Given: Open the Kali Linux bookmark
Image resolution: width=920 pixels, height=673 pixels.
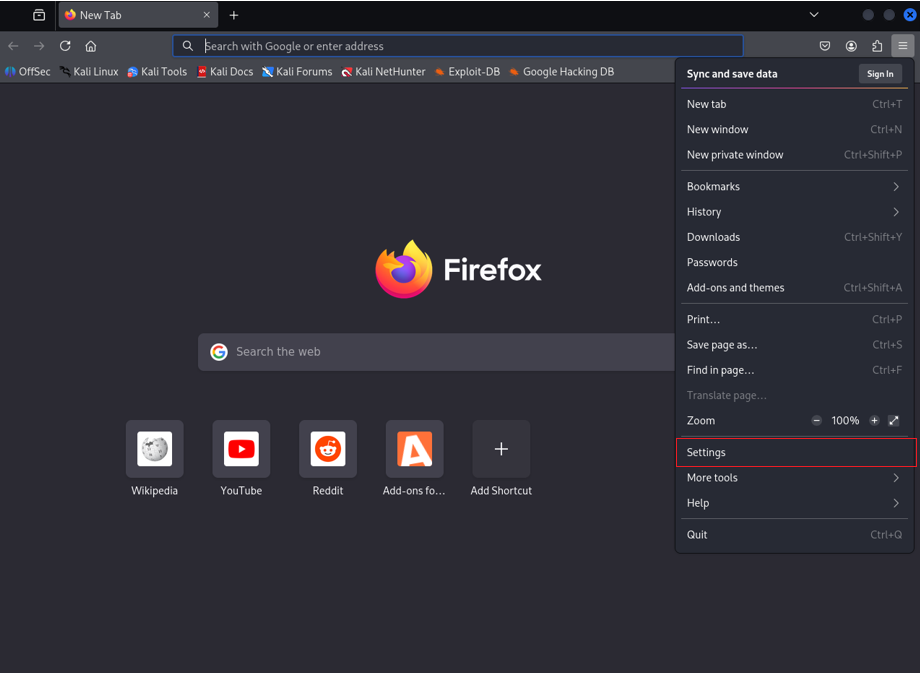Looking at the screenshot, I should click(x=89, y=72).
